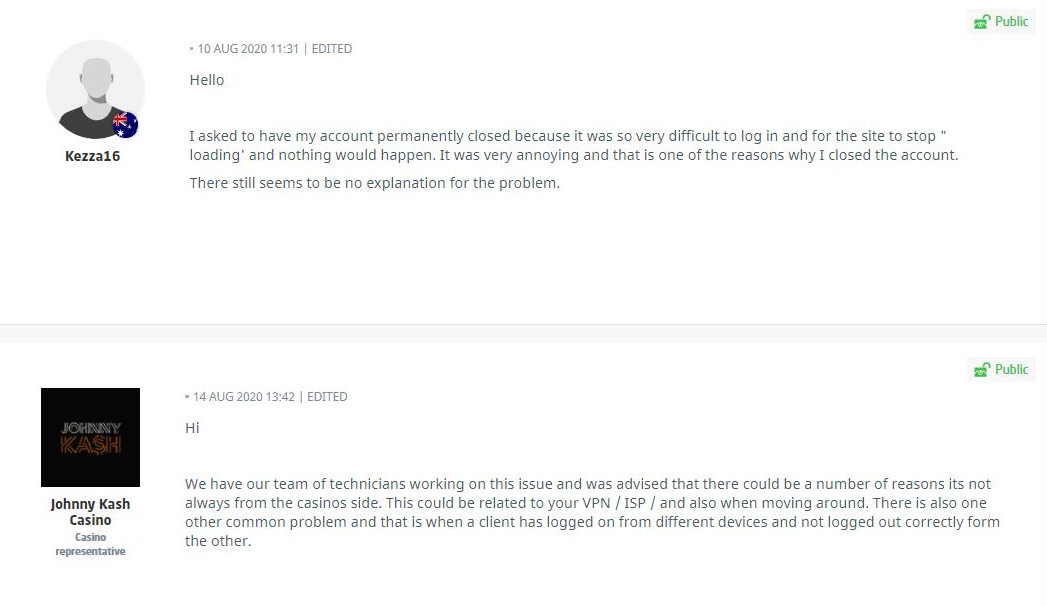Click the Hello greeting in Kezza16's post
The width and height of the screenshot is (1047, 606).
coord(207,80)
